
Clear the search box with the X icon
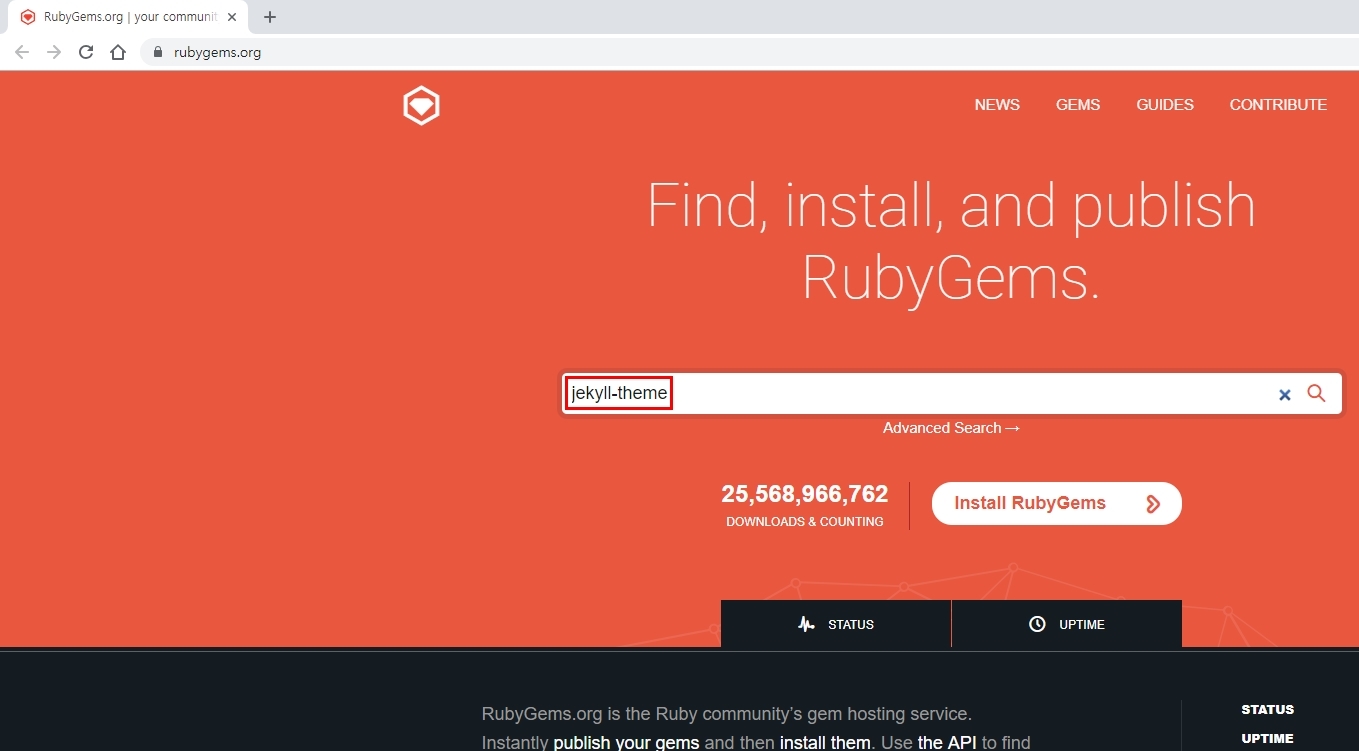(x=1285, y=395)
